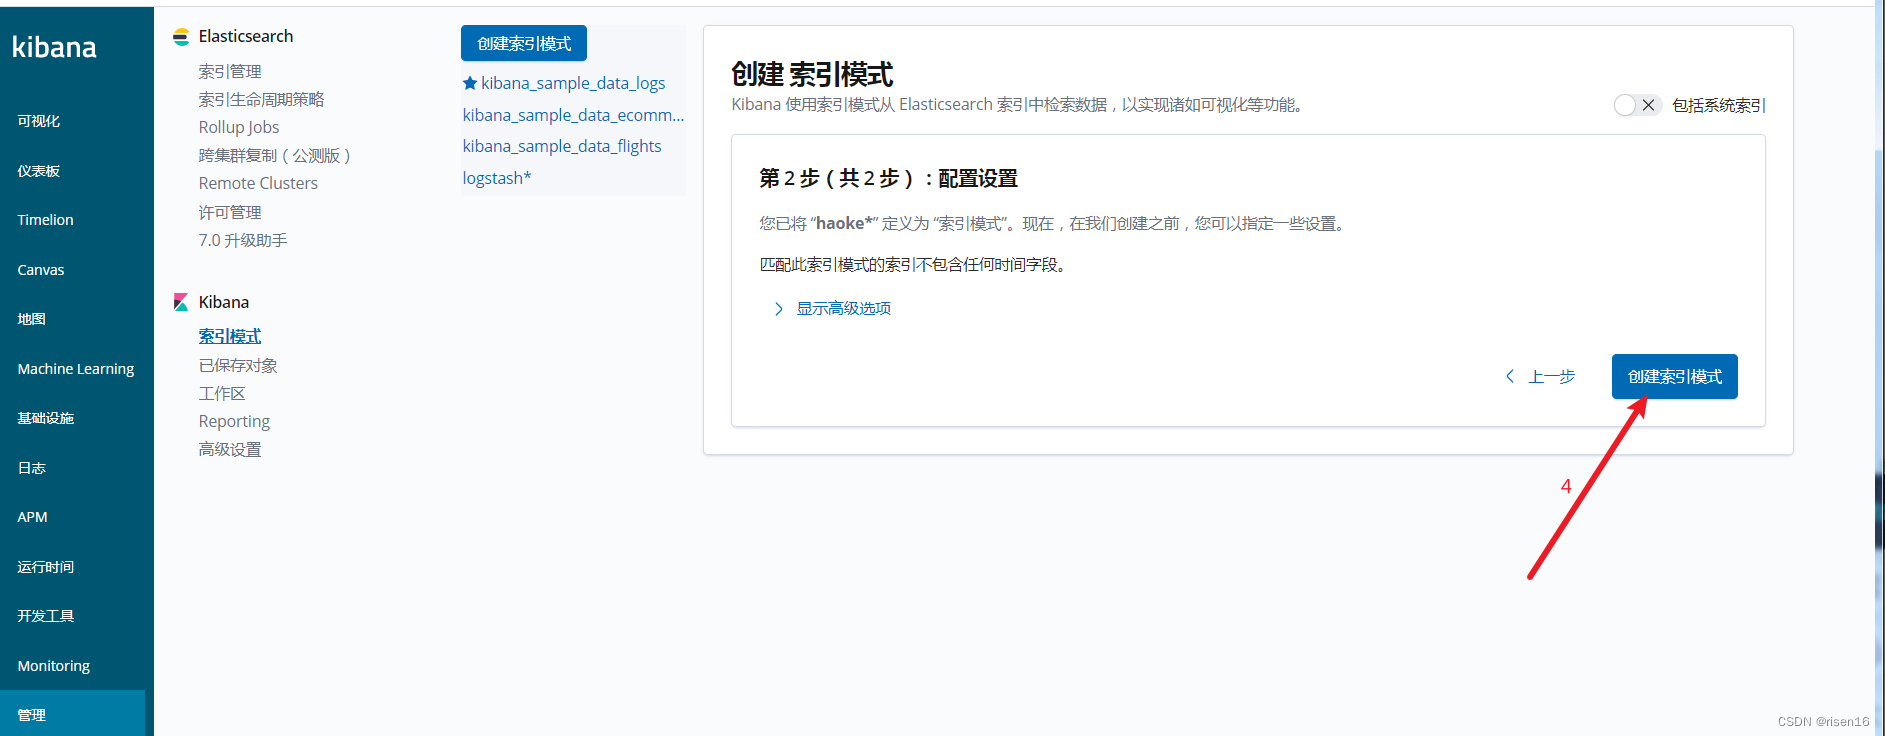Go back with 上一步 link
This screenshot has height=736, width=1885.
[x=1552, y=376]
